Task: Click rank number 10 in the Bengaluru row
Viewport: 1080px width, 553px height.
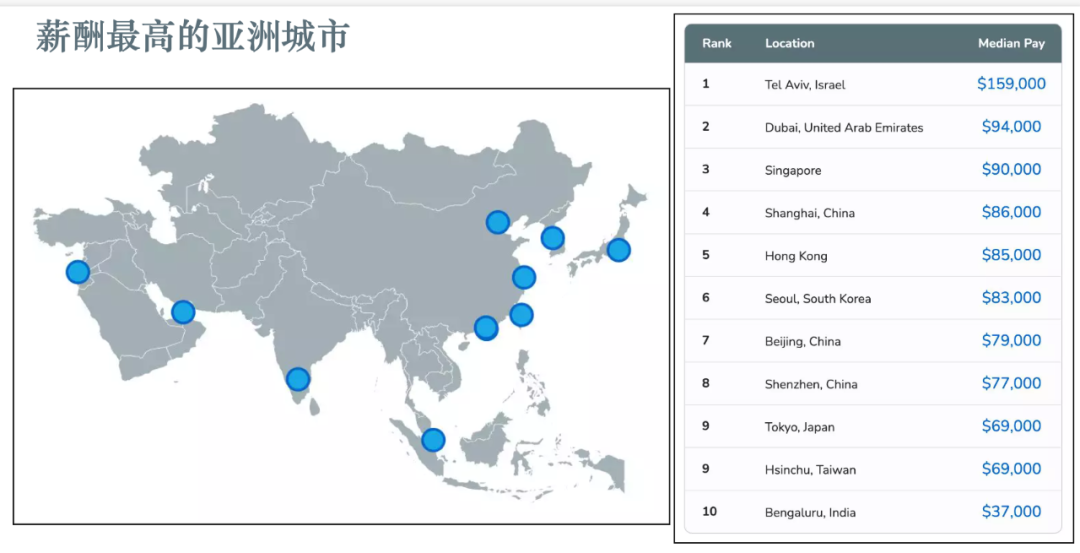Action: tap(709, 511)
